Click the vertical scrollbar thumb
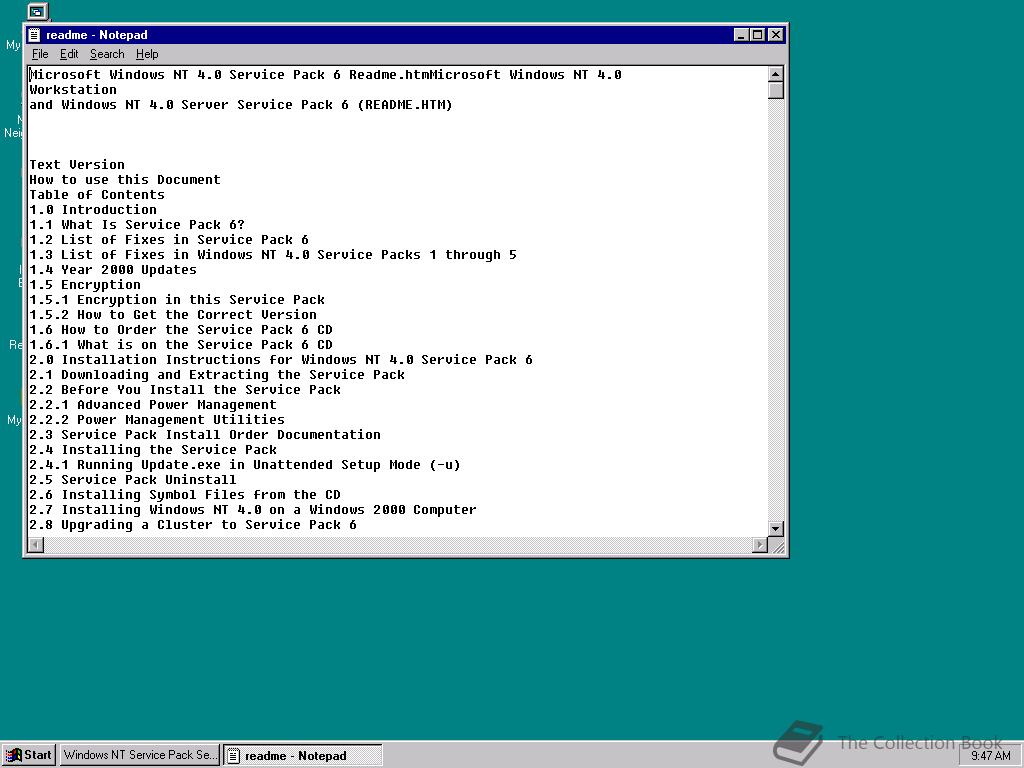1024x768 pixels. [774, 88]
